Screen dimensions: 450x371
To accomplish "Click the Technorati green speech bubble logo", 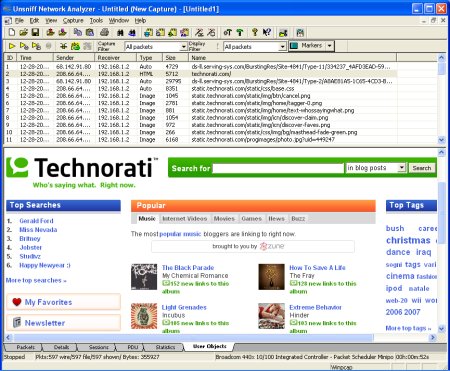I will click(x=17, y=167).
